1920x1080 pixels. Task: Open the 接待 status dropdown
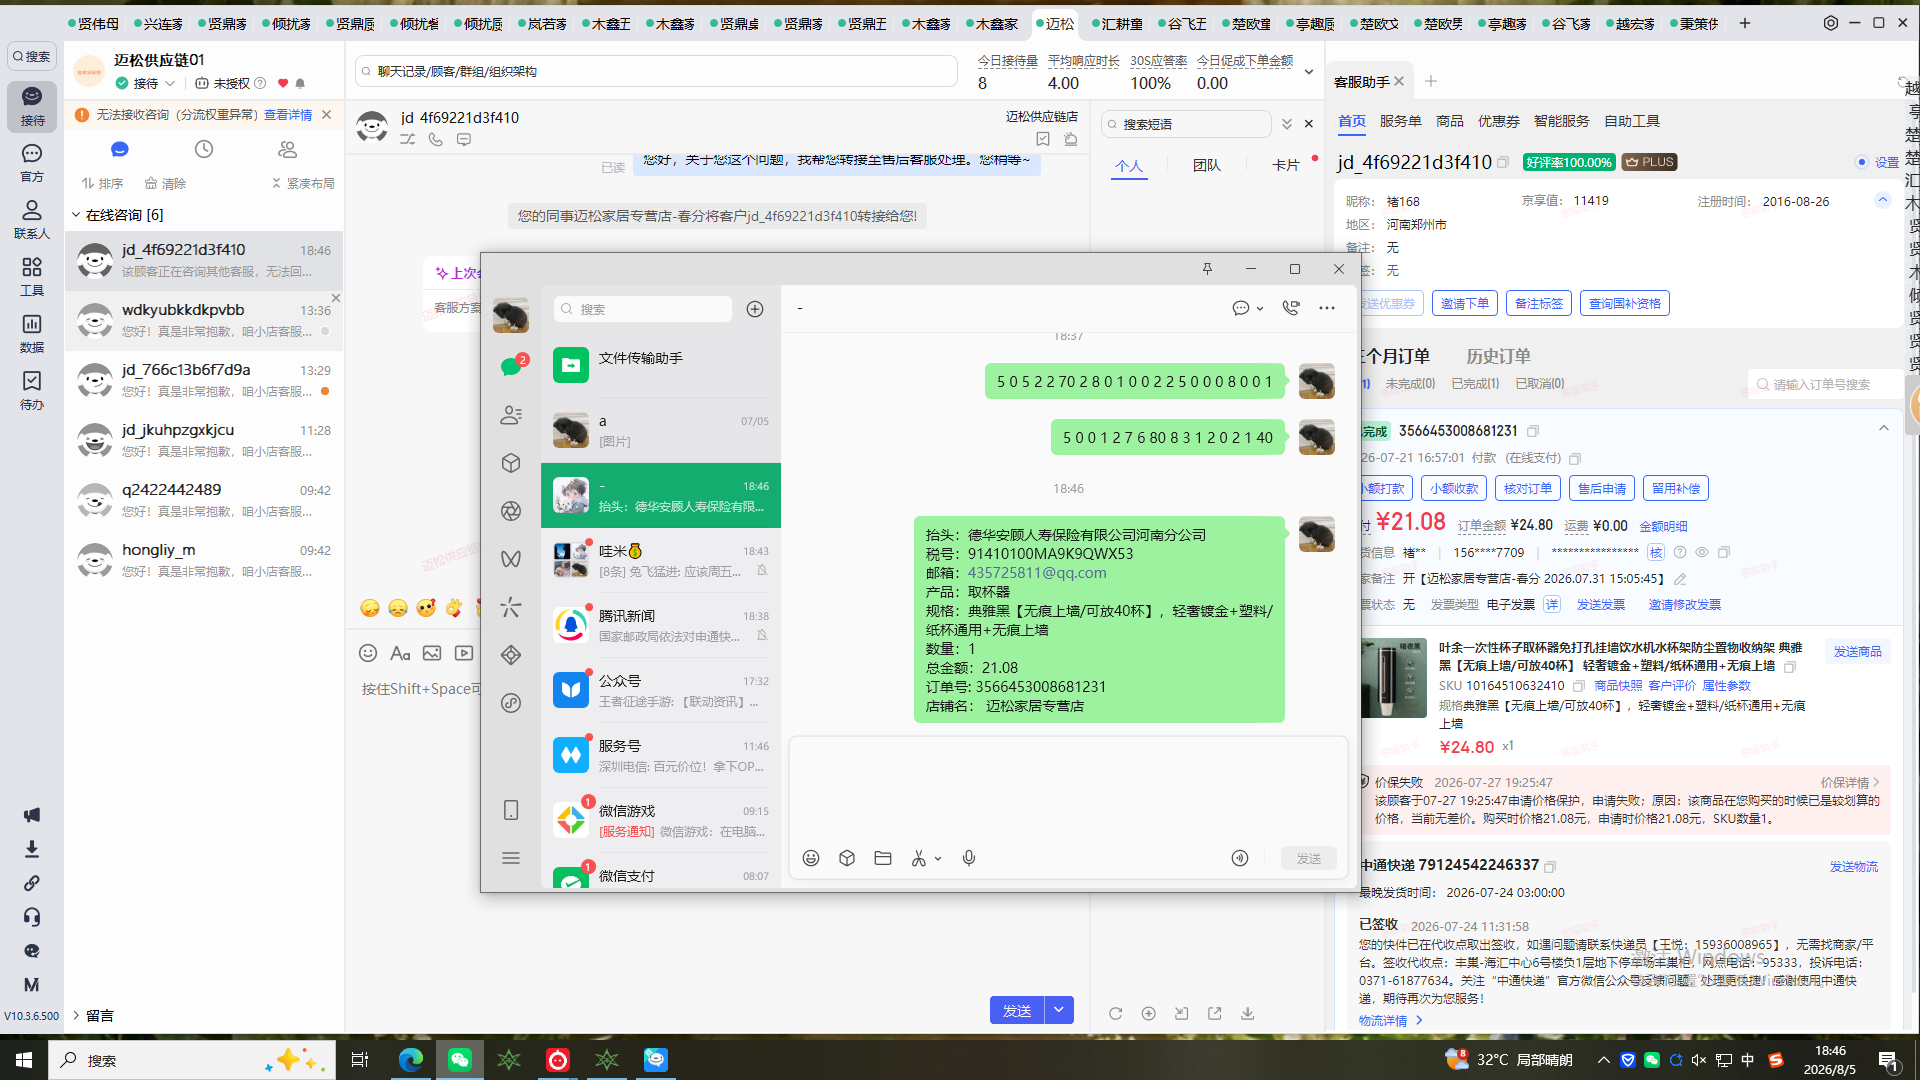click(x=146, y=84)
